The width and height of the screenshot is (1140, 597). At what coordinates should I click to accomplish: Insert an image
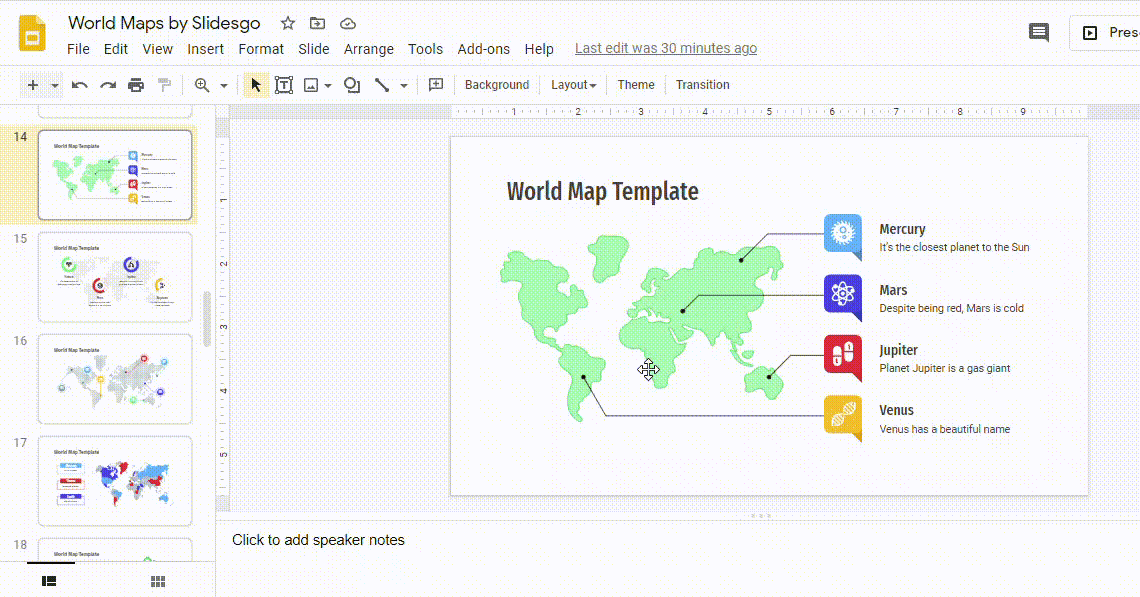(310, 85)
